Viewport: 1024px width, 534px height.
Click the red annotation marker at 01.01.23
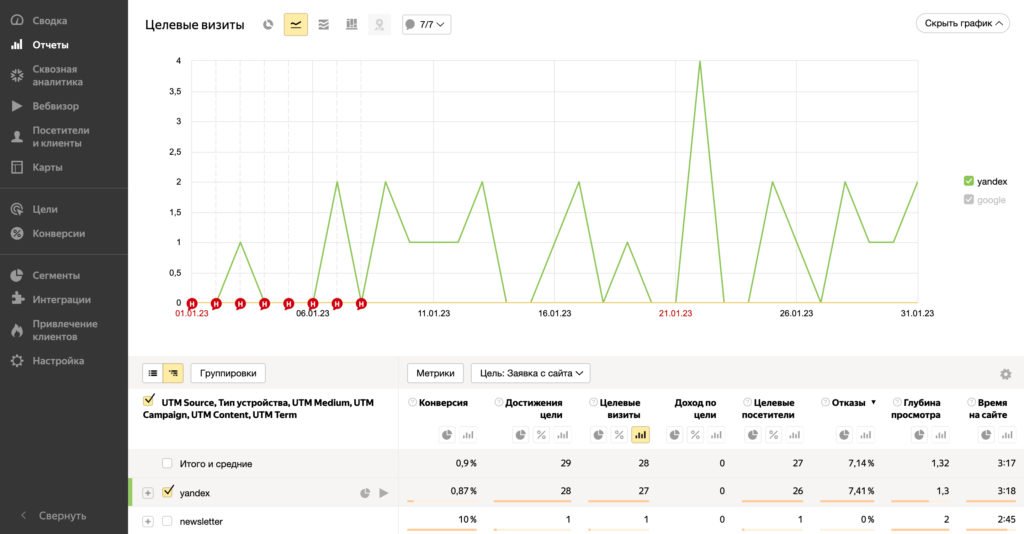(191, 303)
